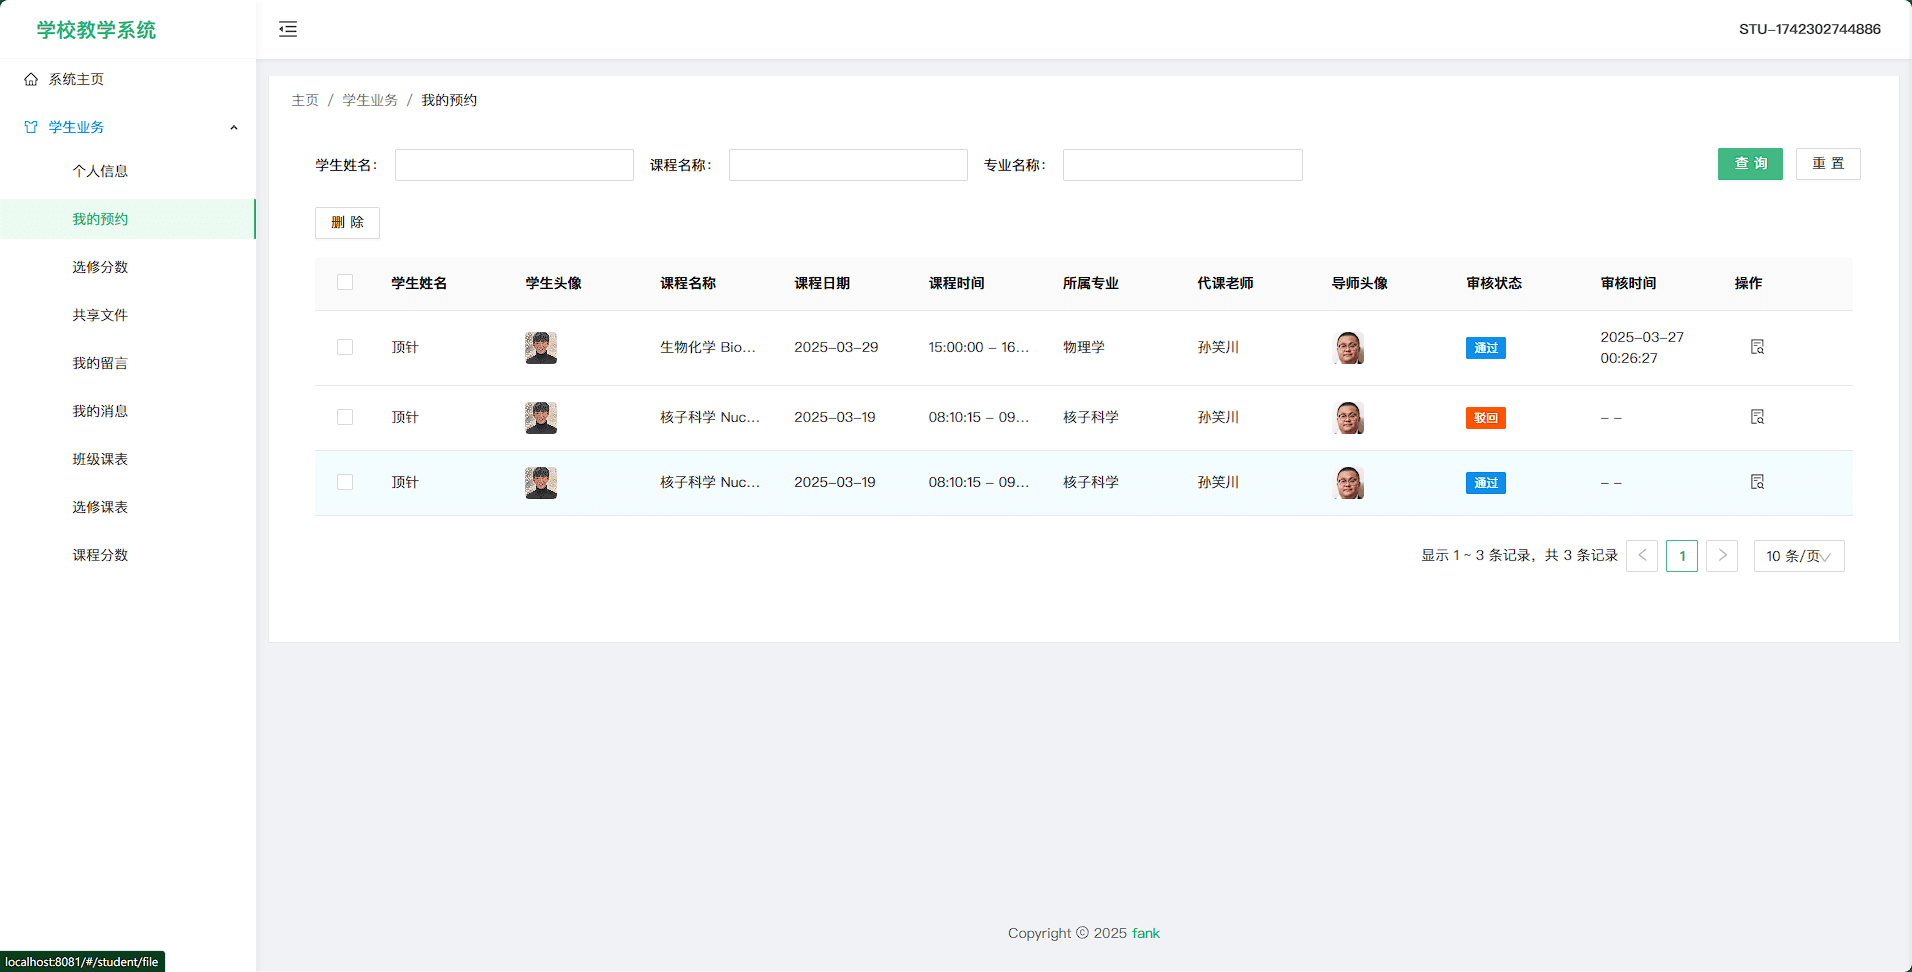Click the 学生姓名 input field
1912x972 pixels.
point(514,165)
